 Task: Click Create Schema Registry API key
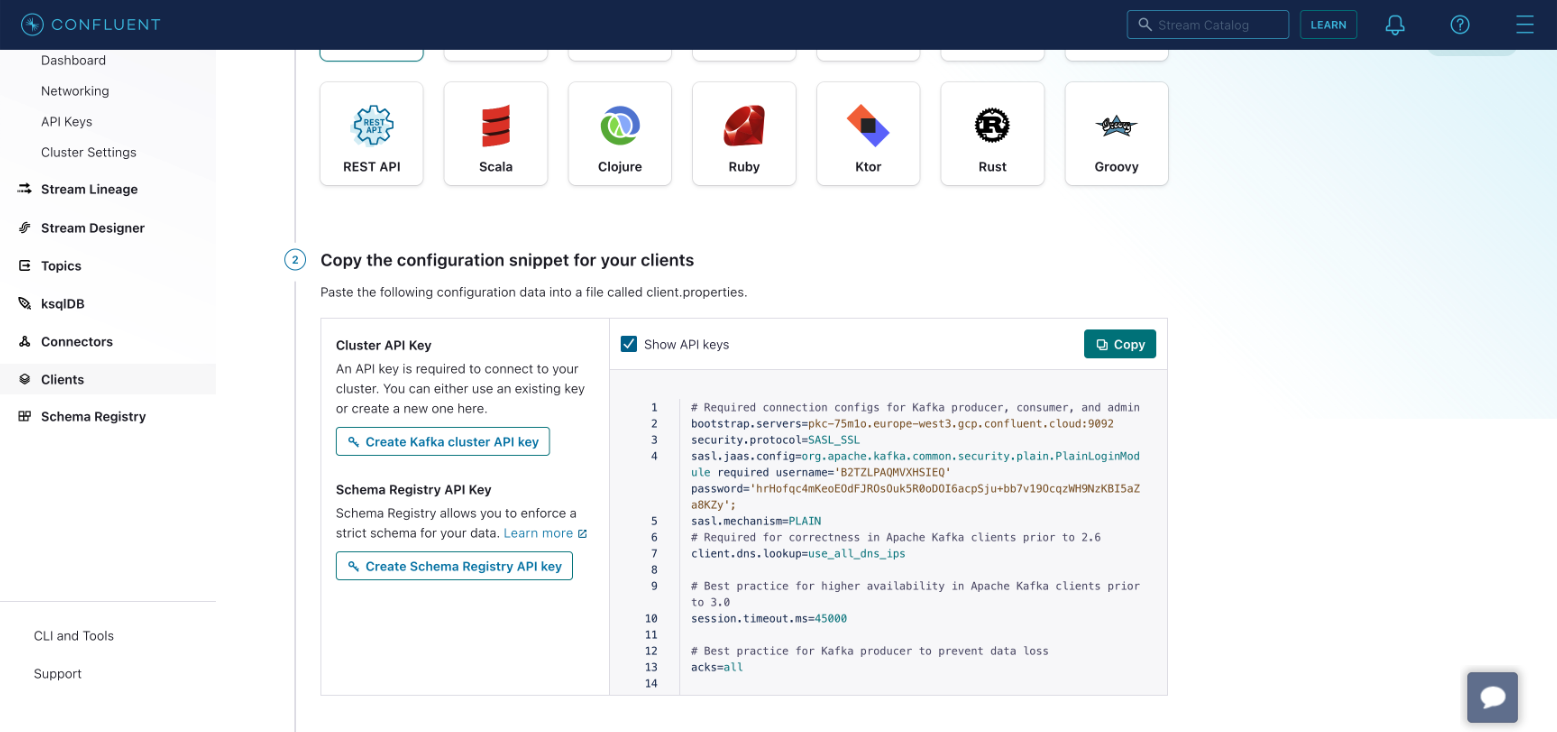point(454,566)
